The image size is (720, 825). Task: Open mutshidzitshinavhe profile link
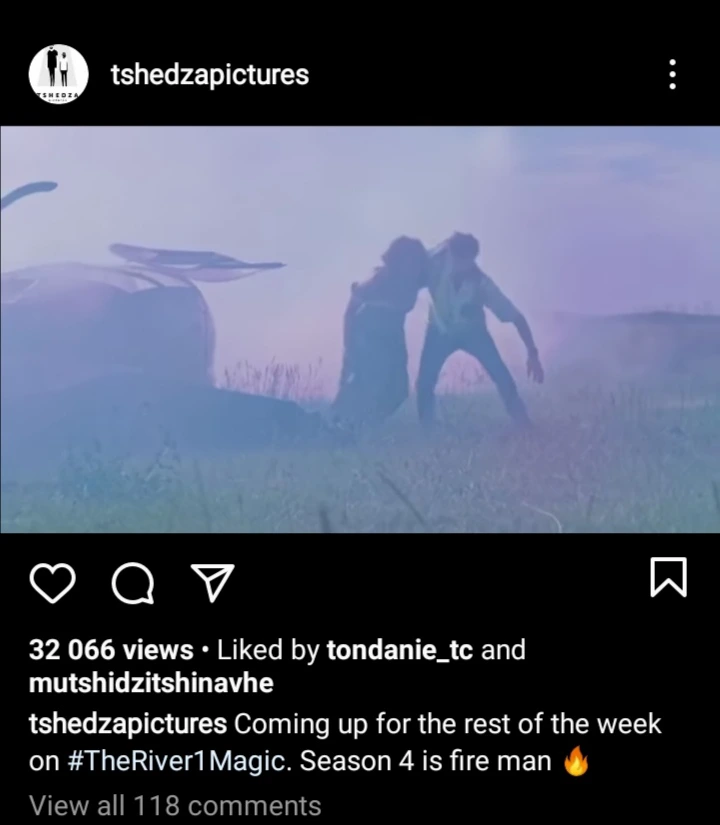coord(152,683)
